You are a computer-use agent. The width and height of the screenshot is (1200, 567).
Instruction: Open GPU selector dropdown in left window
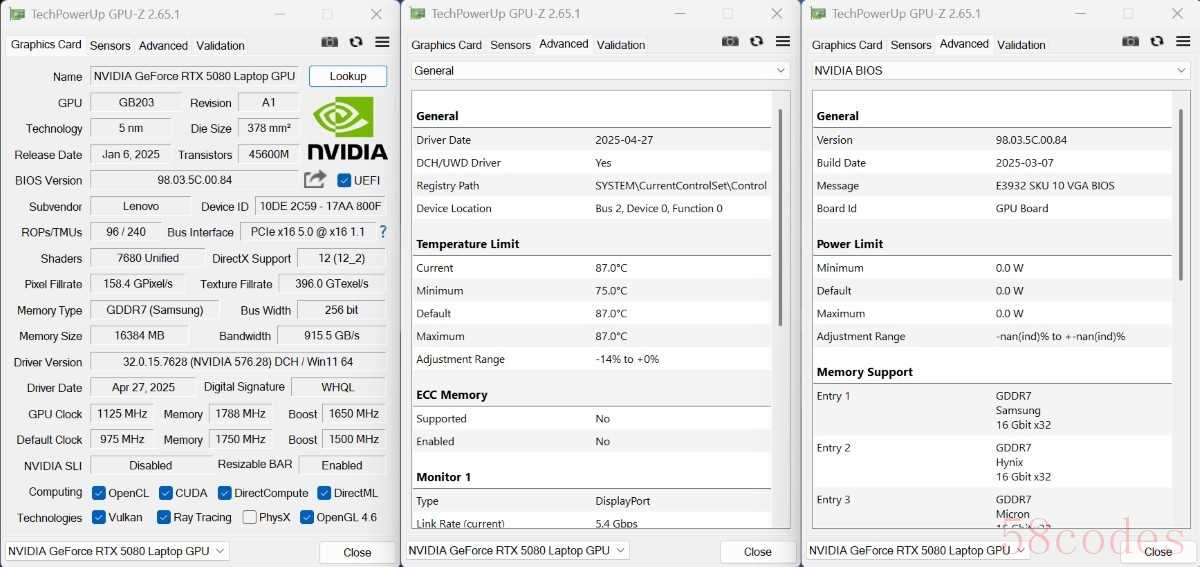point(117,551)
